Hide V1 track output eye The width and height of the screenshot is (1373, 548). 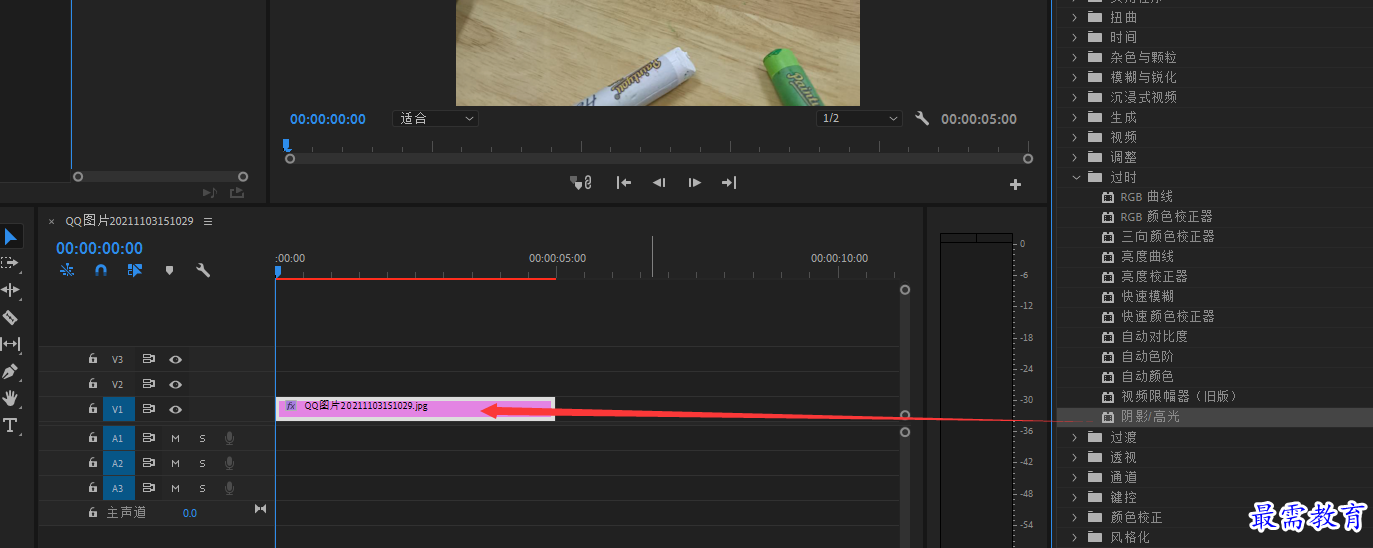pos(175,409)
